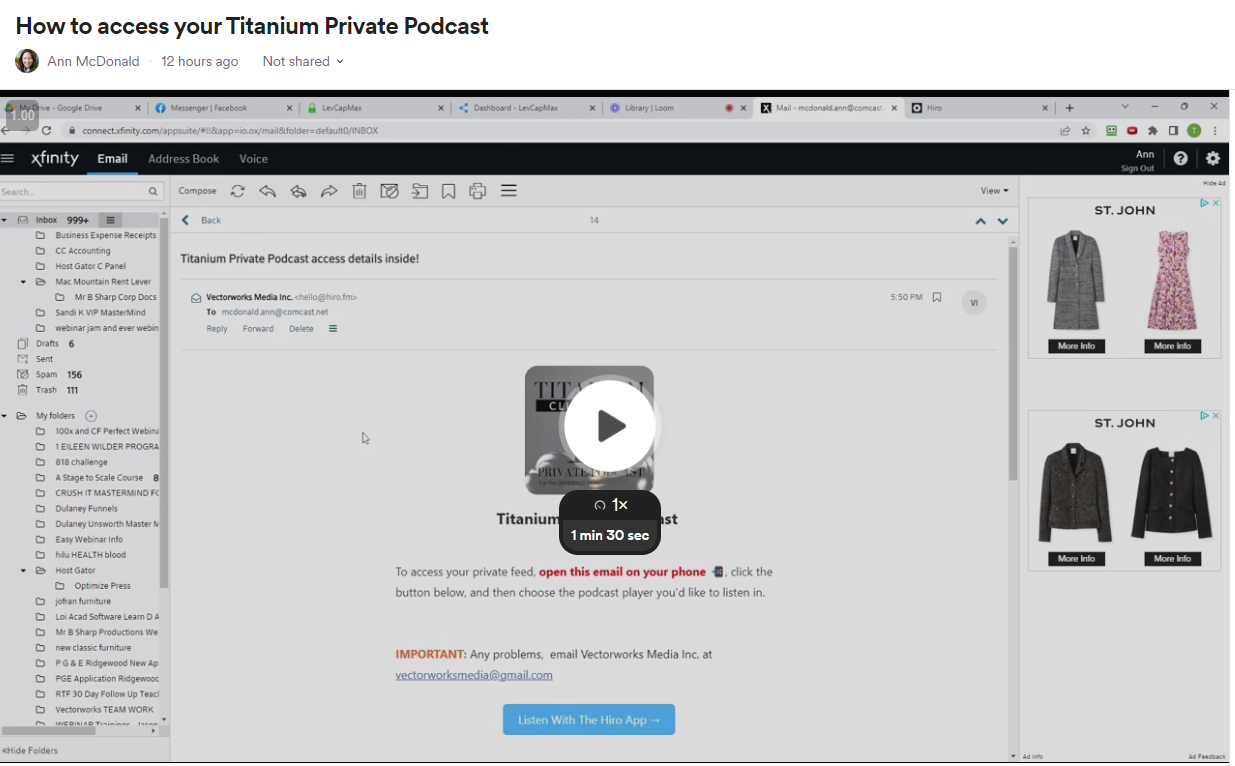Collapse the My folders tree section
1235x766 pixels.
tap(5, 416)
